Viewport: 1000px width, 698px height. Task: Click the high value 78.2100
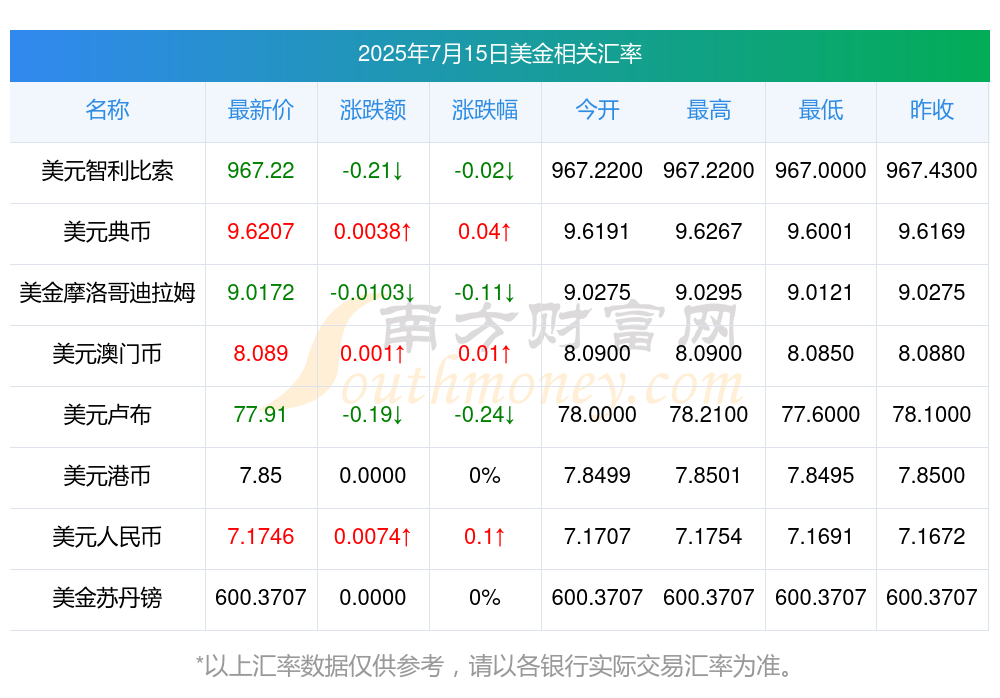[x=709, y=415]
